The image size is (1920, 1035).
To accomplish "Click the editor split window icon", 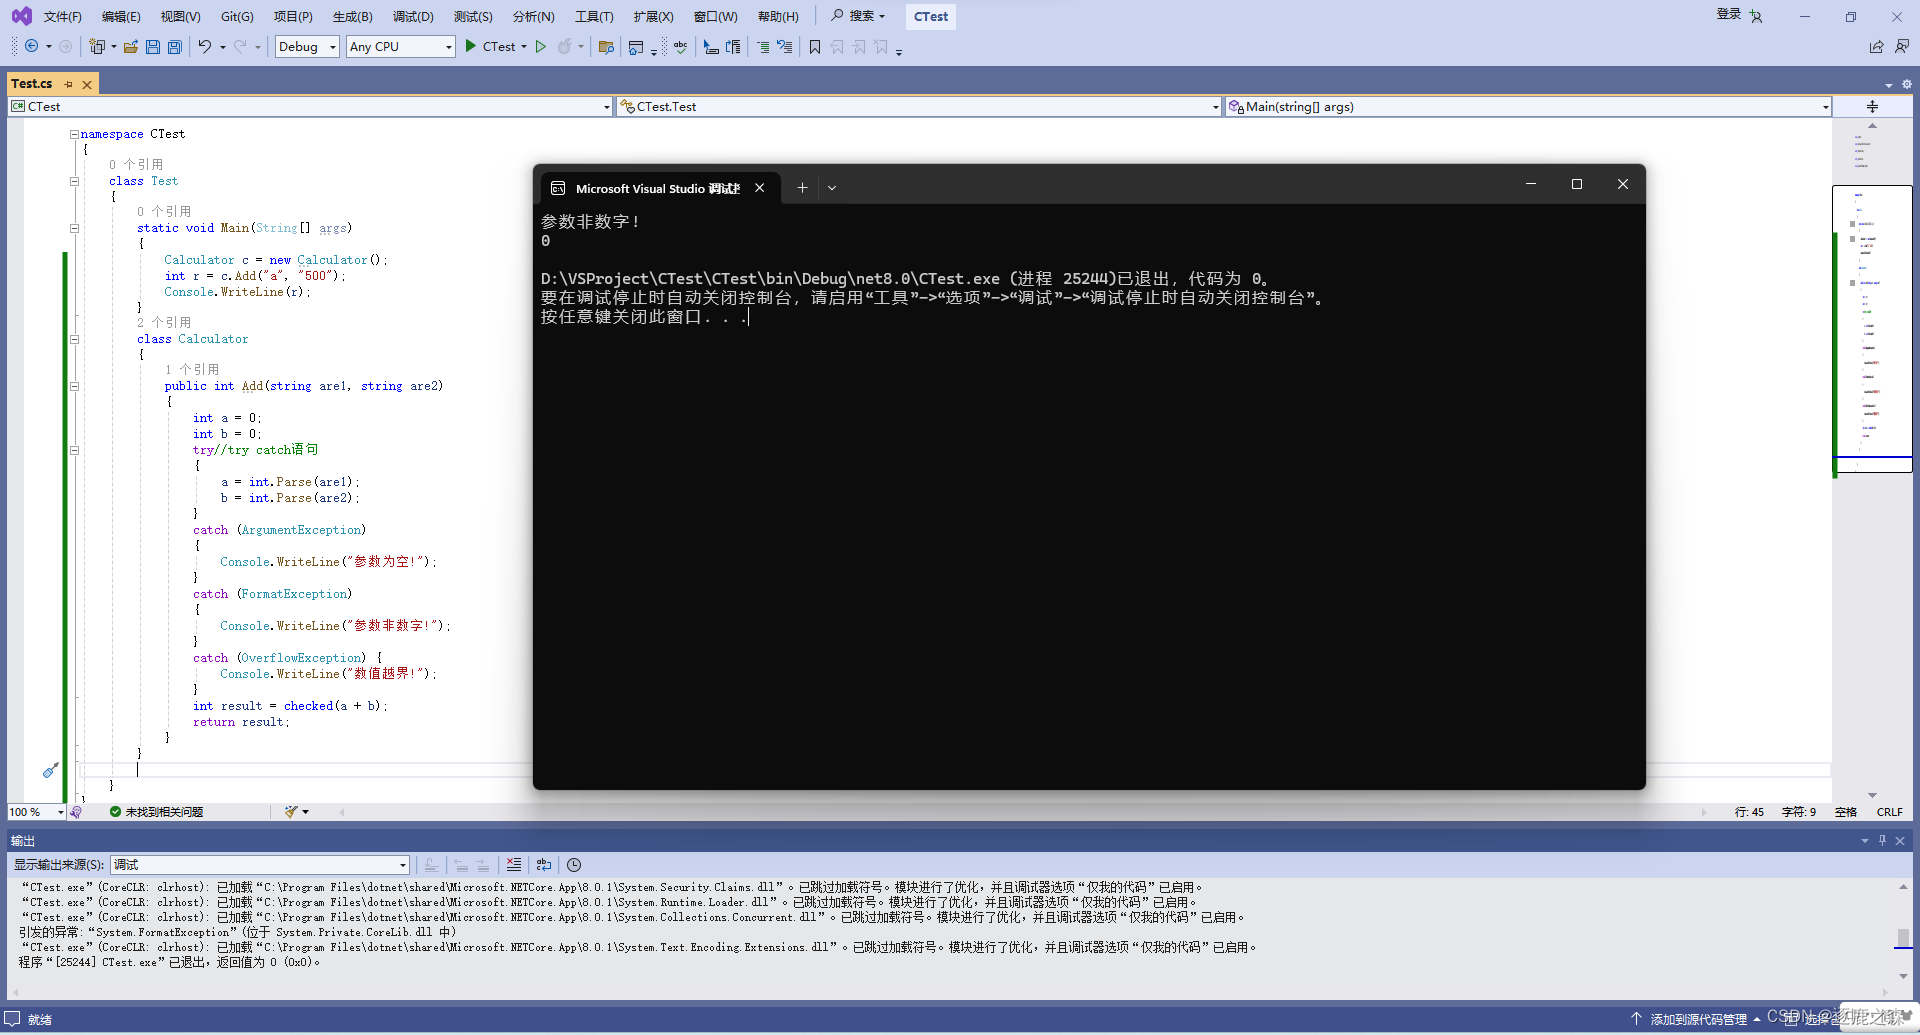I will point(1872,107).
